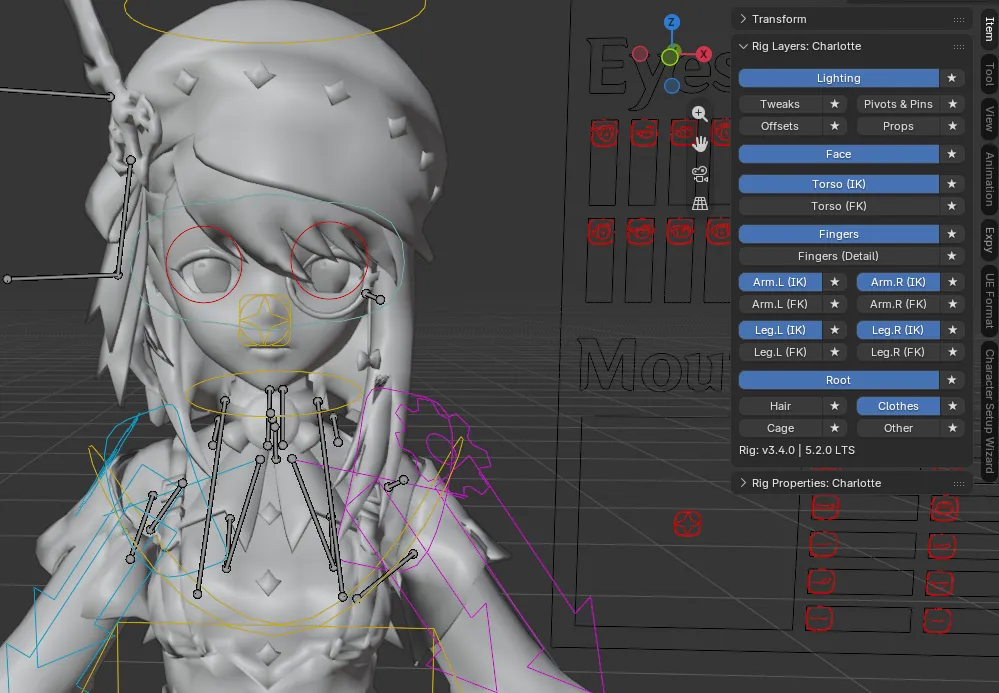The height and width of the screenshot is (693, 999).
Task: Turn off the Arm.L (IK) layer
Action: pyautogui.click(x=780, y=282)
